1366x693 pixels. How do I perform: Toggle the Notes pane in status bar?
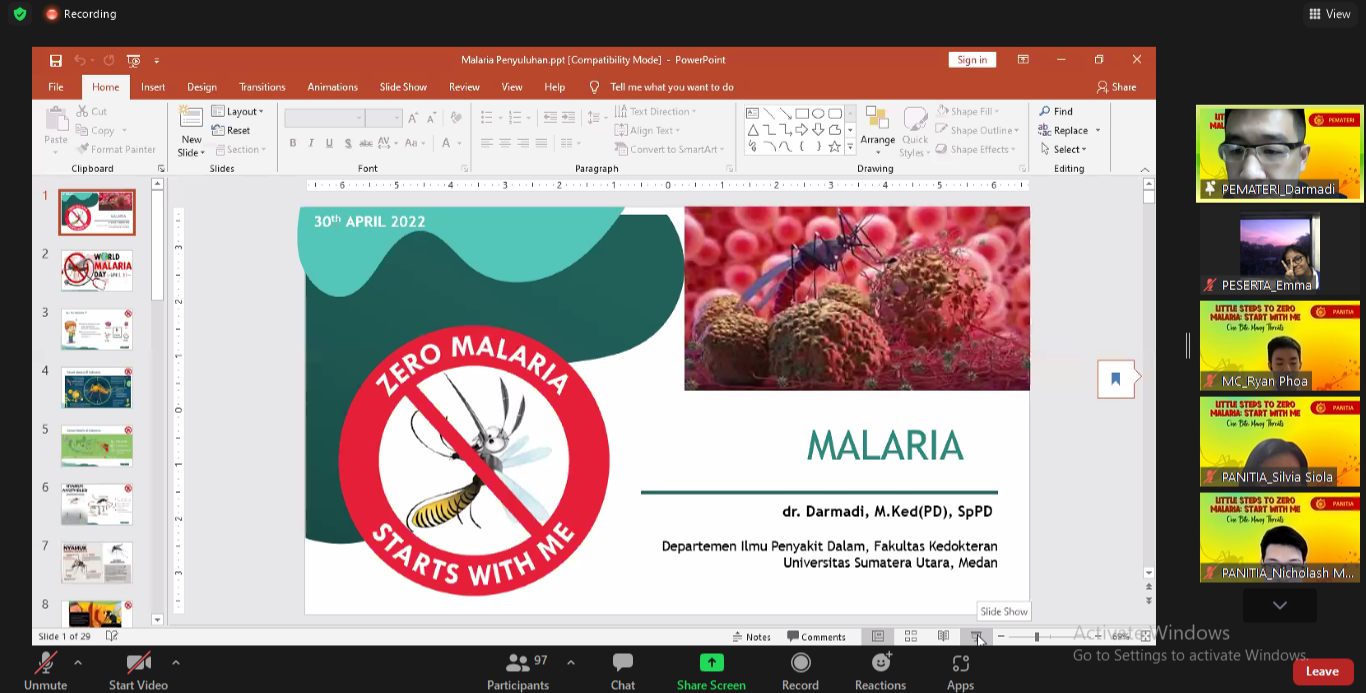pos(752,637)
